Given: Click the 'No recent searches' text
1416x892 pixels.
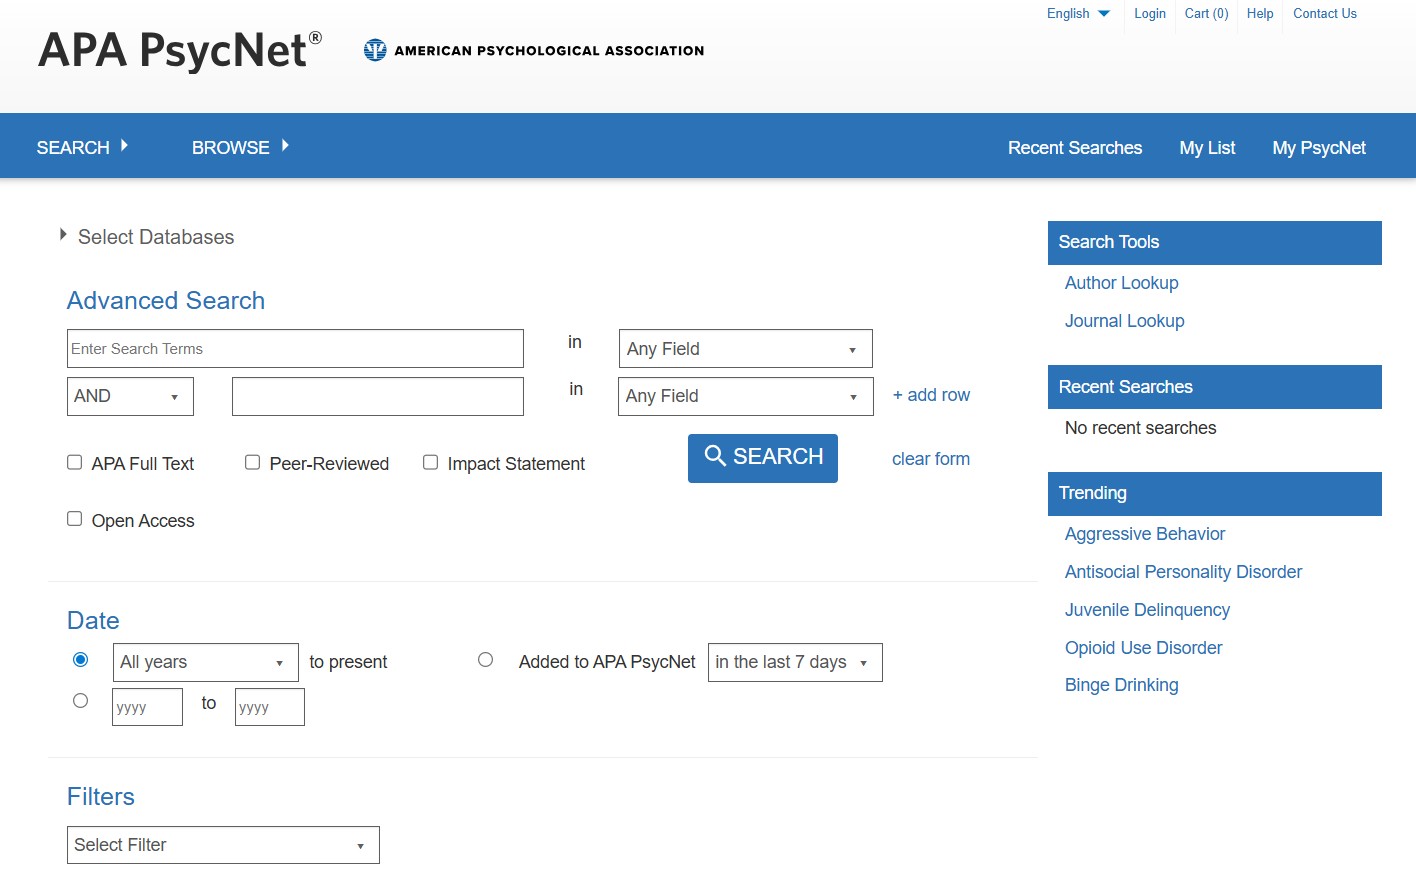Looking at the screenshot, I should [x=1140, y=428].
